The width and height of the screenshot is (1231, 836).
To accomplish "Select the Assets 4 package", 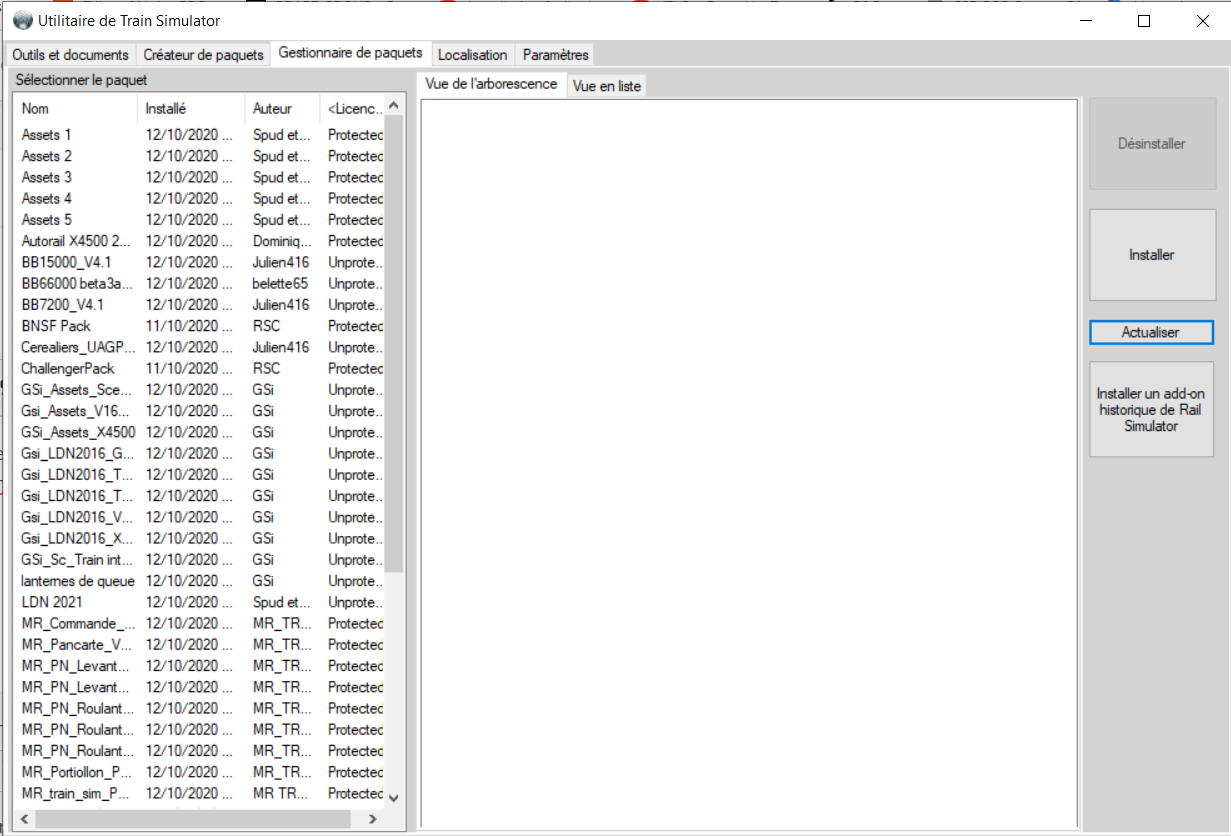I will [199, 198].
